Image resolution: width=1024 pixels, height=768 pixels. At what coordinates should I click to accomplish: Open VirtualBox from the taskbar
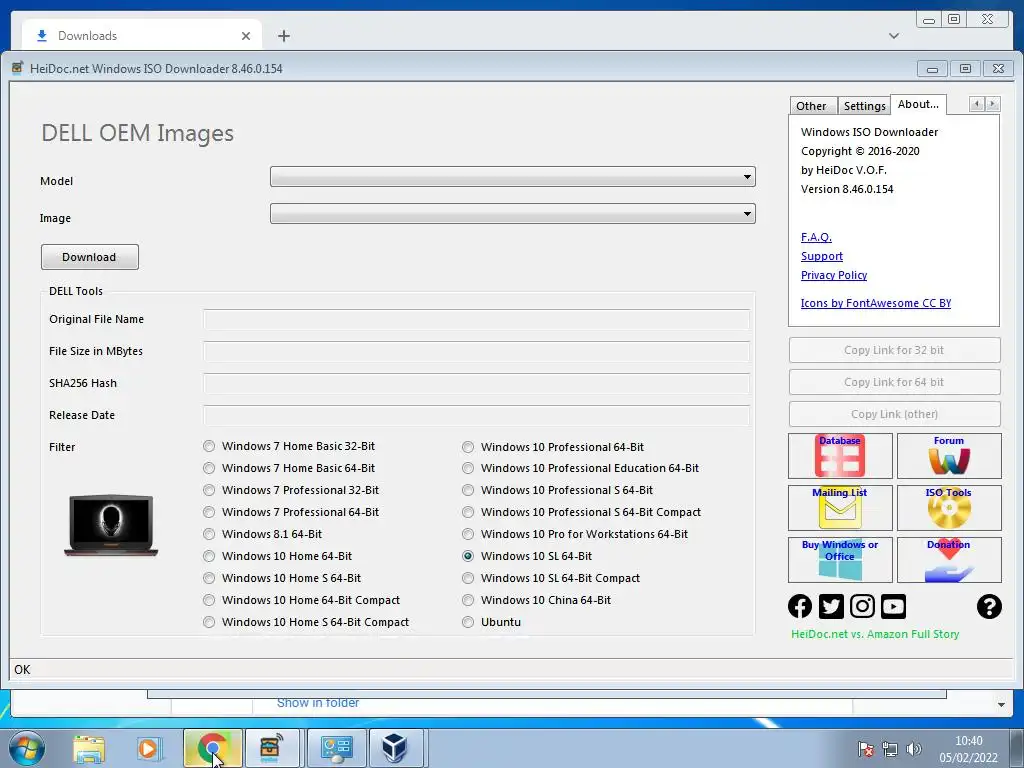(395, 748)
